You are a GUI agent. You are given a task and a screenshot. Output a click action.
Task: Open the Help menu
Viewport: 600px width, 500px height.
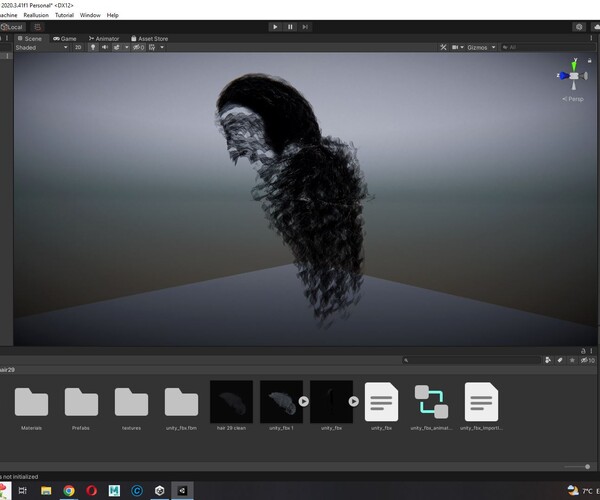tap(112, 15)
